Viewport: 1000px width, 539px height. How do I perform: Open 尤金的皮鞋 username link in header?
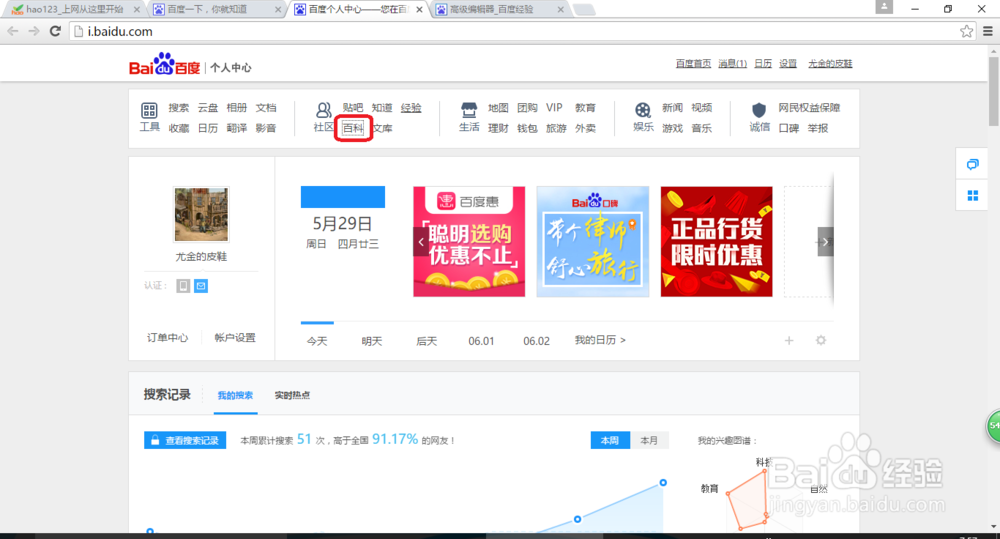point(830,64)
